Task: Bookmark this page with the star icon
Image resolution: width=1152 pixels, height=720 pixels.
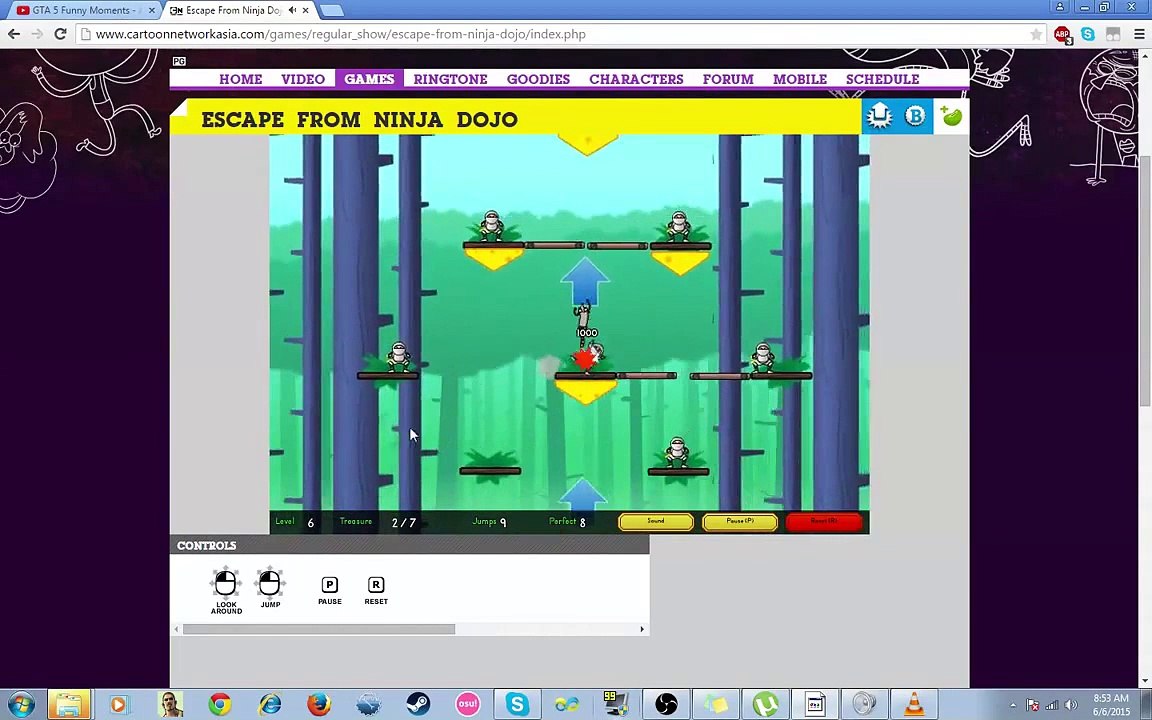Action: click(x=1037, y=34)
